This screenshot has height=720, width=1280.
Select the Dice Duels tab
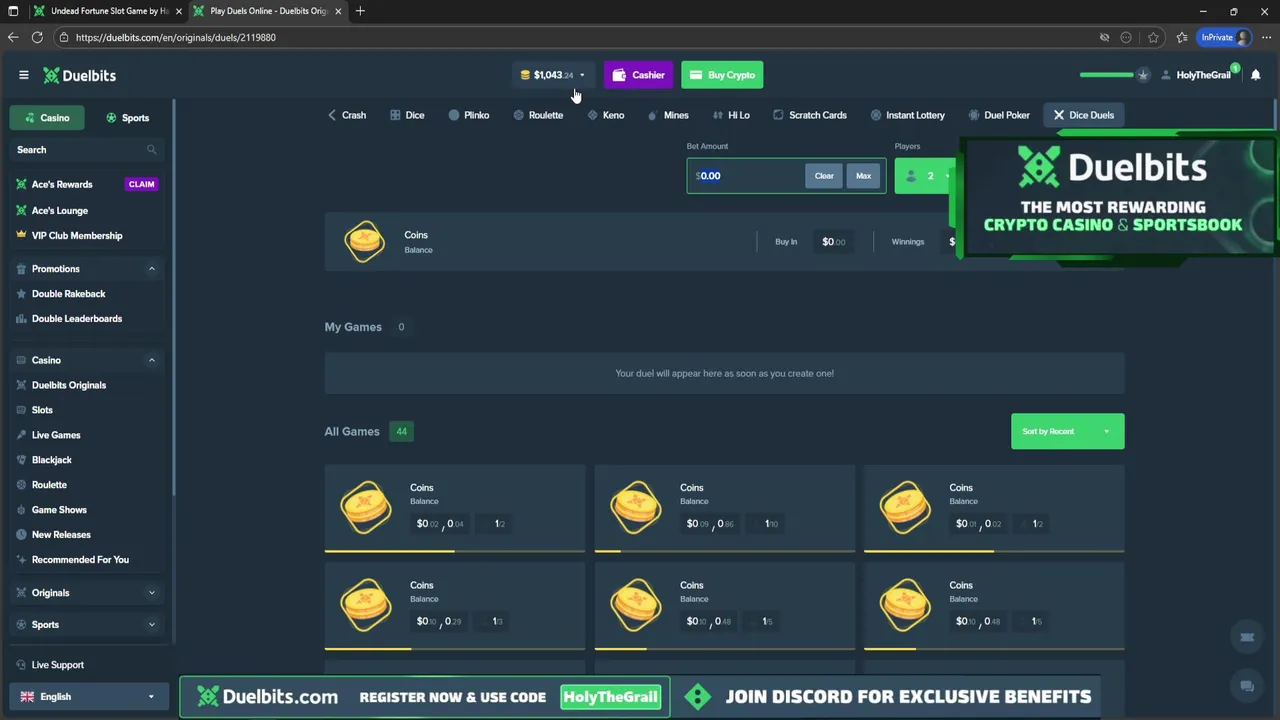pyautogui.click(x=1084, y=115)
